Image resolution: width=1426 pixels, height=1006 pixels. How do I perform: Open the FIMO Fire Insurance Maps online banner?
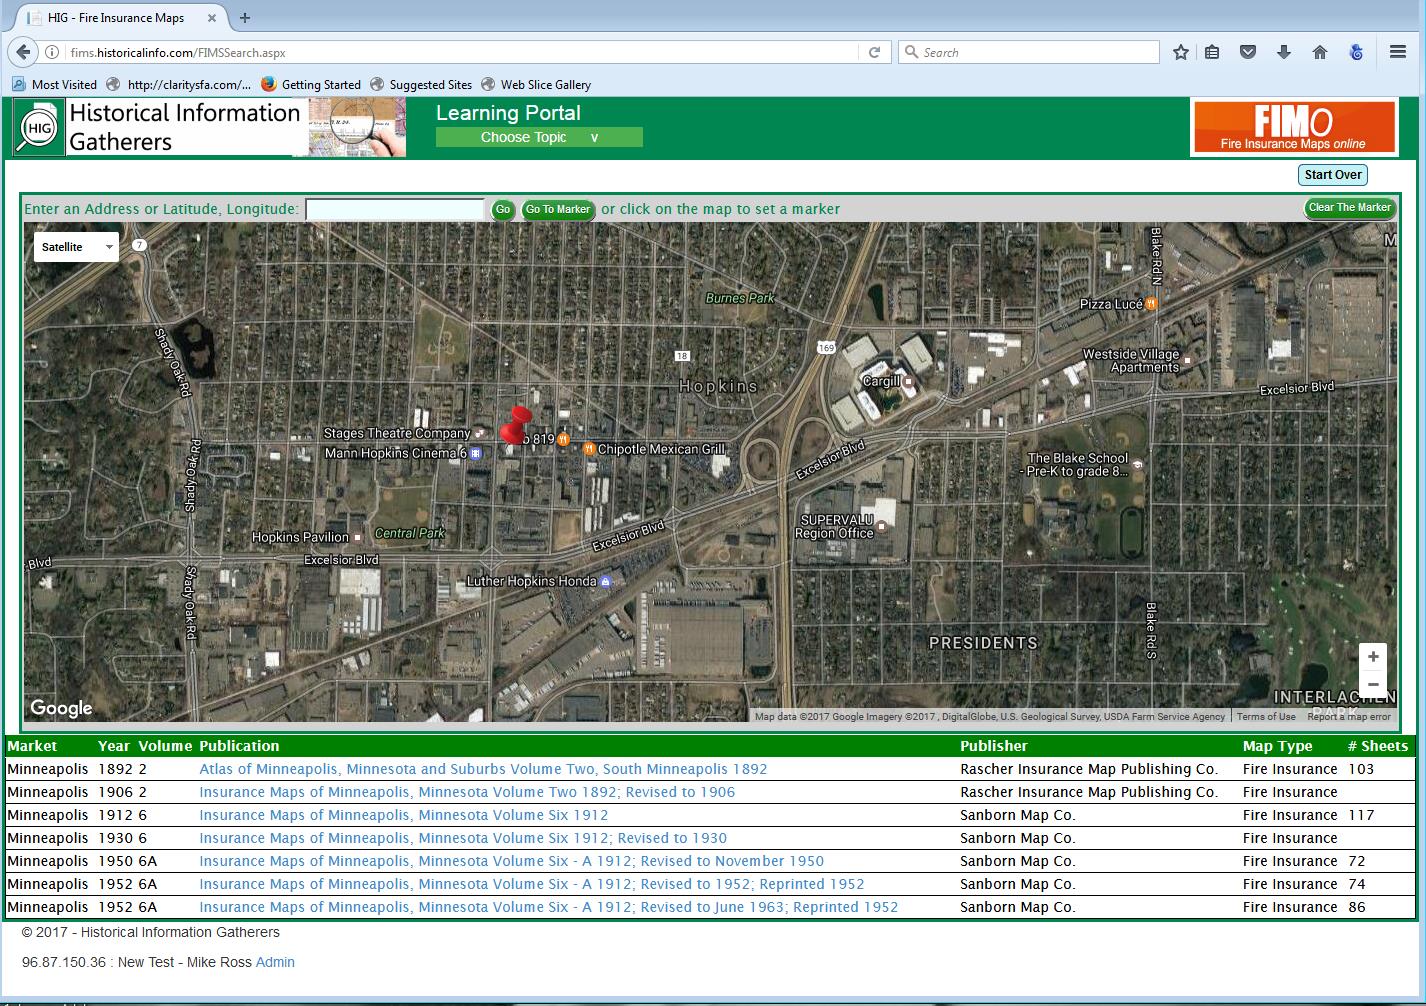tap(1293, 127)
